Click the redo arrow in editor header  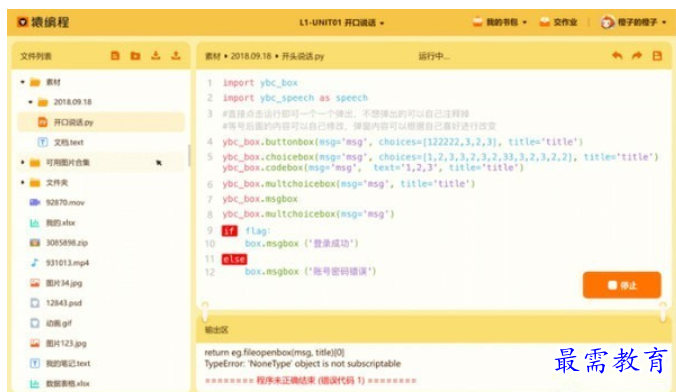(637, 56)
